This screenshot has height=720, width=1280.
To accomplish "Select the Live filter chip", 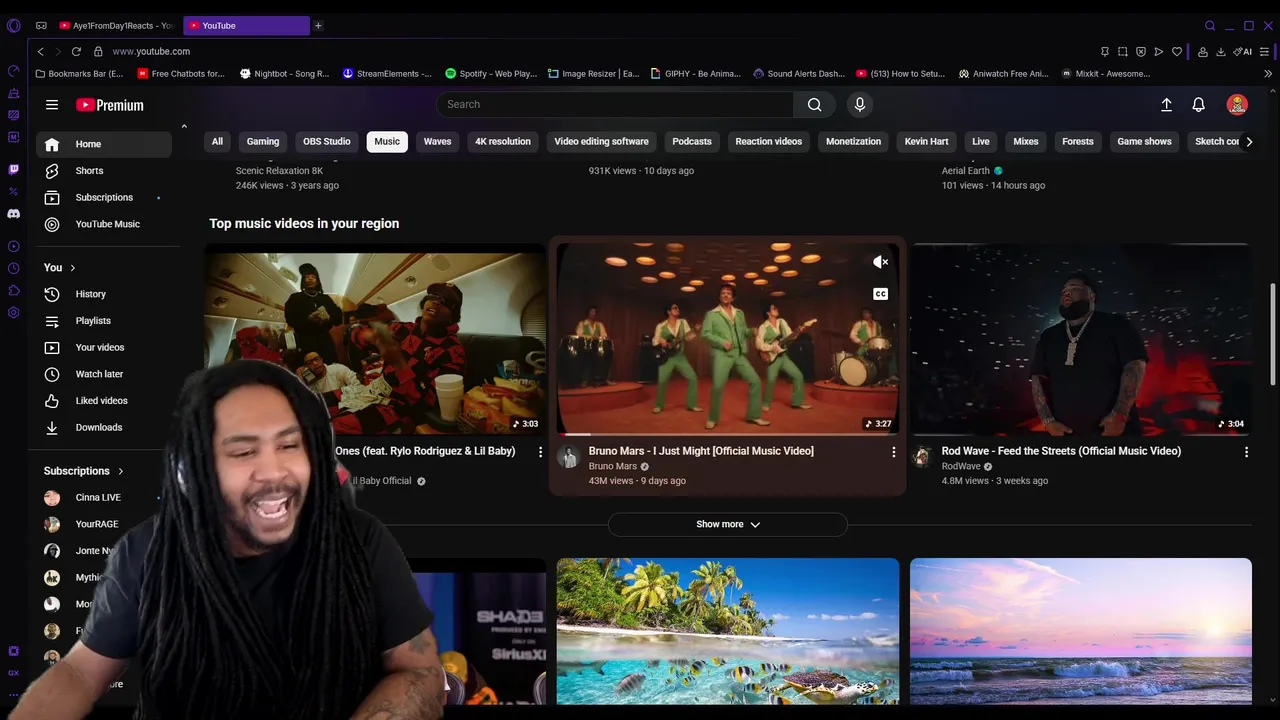I will (x=981, y=141).
